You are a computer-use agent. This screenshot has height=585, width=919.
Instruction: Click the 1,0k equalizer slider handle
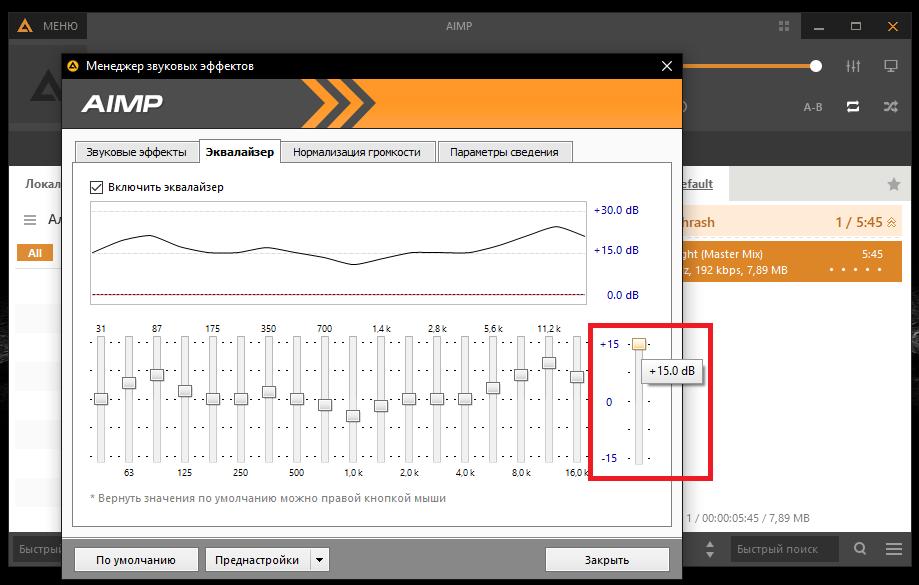click(x=353, y=416)
